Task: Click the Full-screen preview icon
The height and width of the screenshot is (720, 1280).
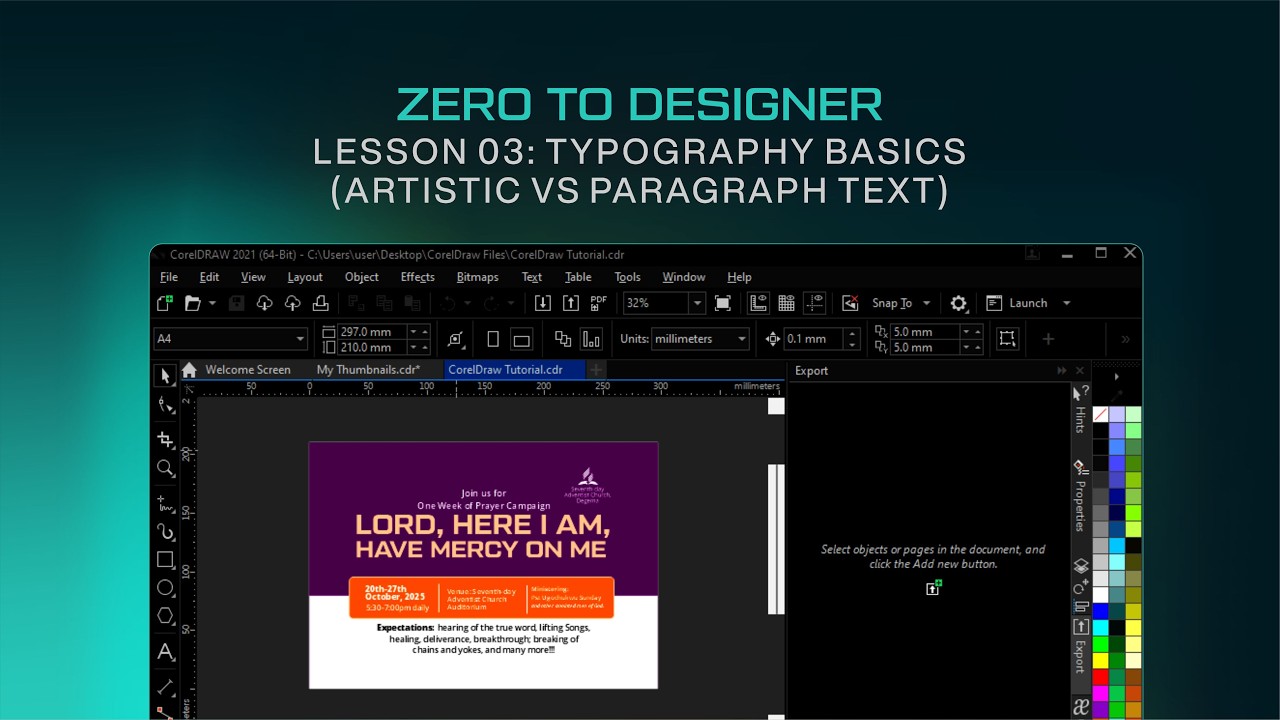Action: click(x=723, y=303)
